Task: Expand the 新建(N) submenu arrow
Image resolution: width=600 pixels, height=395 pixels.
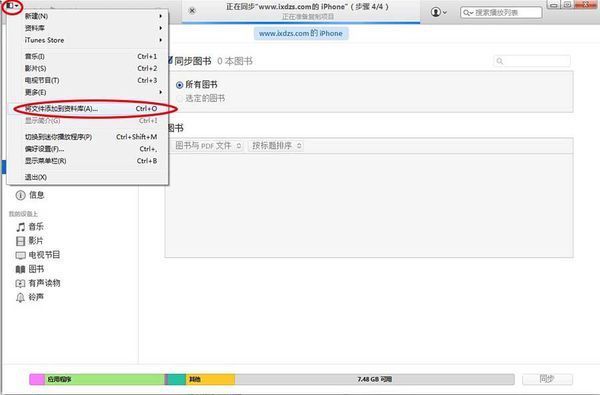Action: (161, 16)
